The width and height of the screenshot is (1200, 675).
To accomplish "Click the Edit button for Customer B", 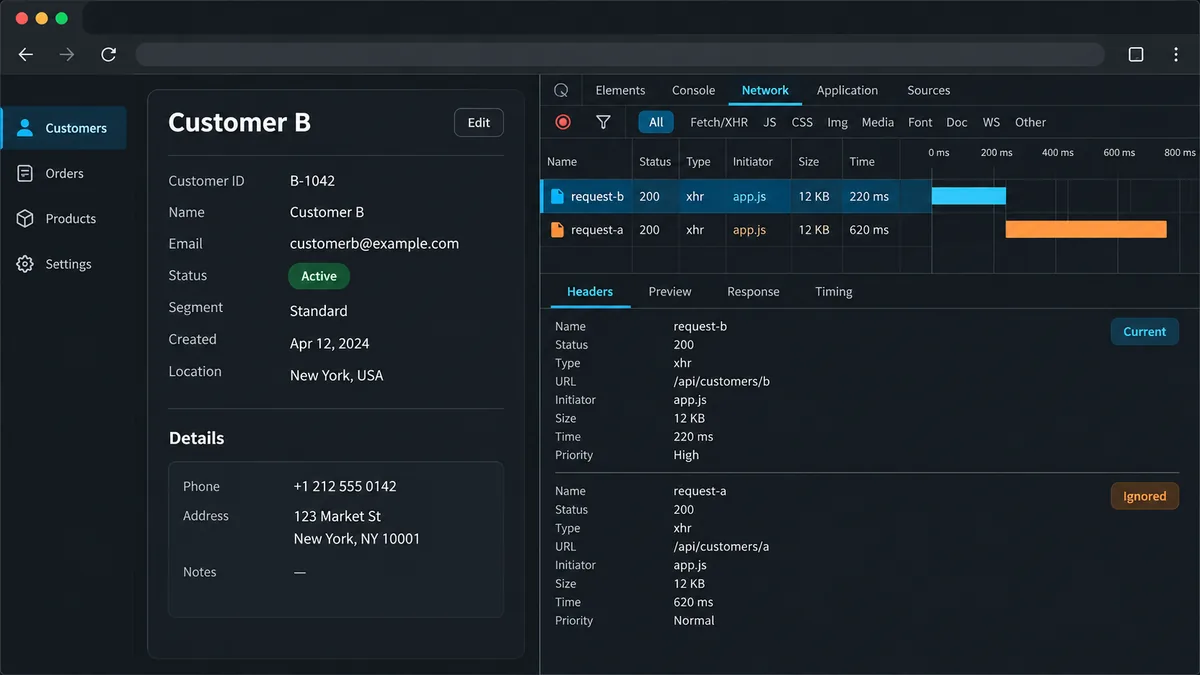I will (479, 123).
